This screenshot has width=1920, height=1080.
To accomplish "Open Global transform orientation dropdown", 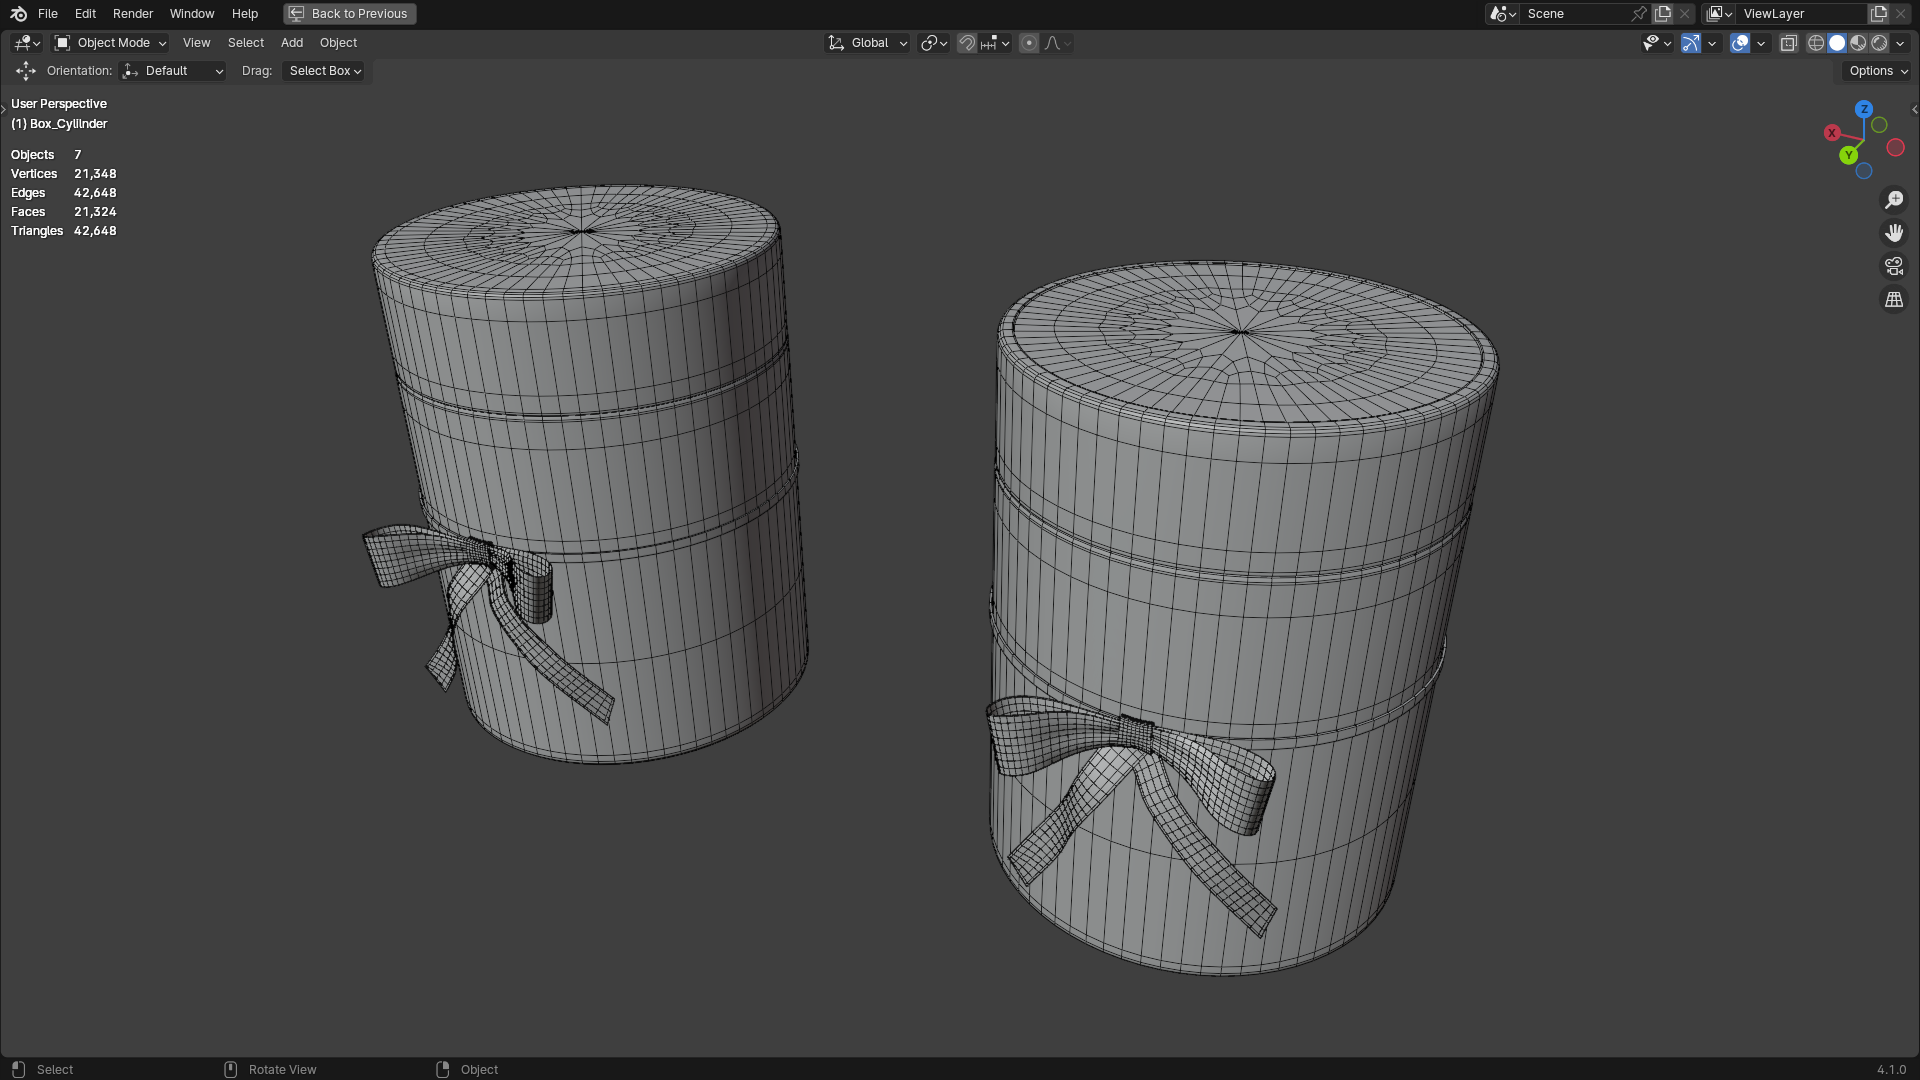I will [x=867, y=43].
